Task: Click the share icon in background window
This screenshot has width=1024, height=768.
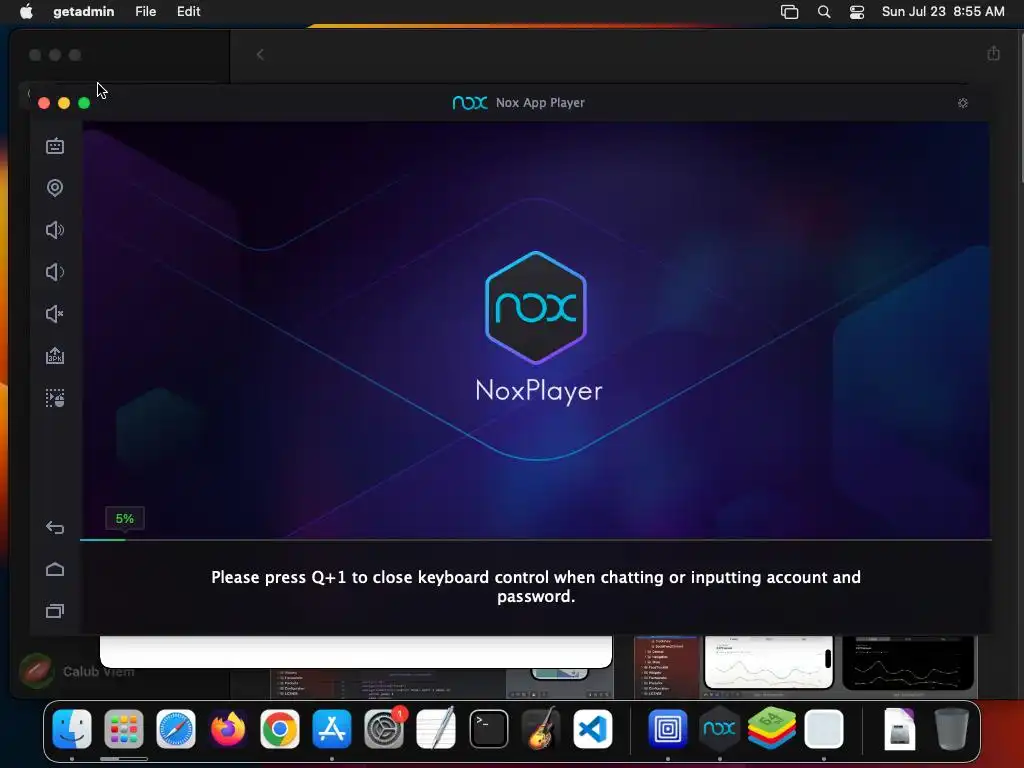Action: pos(993,54)
